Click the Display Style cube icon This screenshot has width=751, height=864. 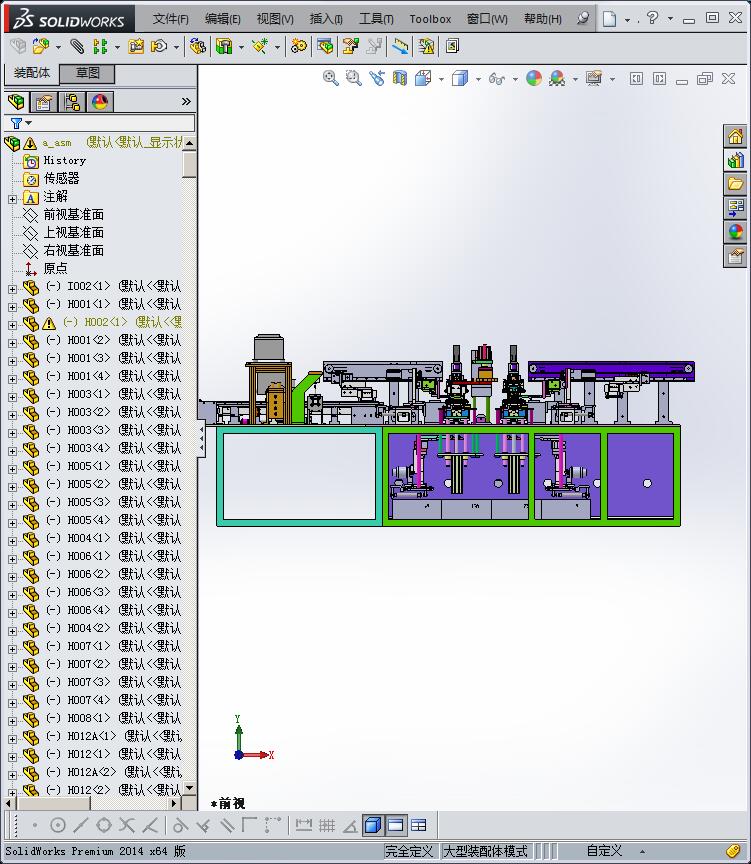click(460, 78)
